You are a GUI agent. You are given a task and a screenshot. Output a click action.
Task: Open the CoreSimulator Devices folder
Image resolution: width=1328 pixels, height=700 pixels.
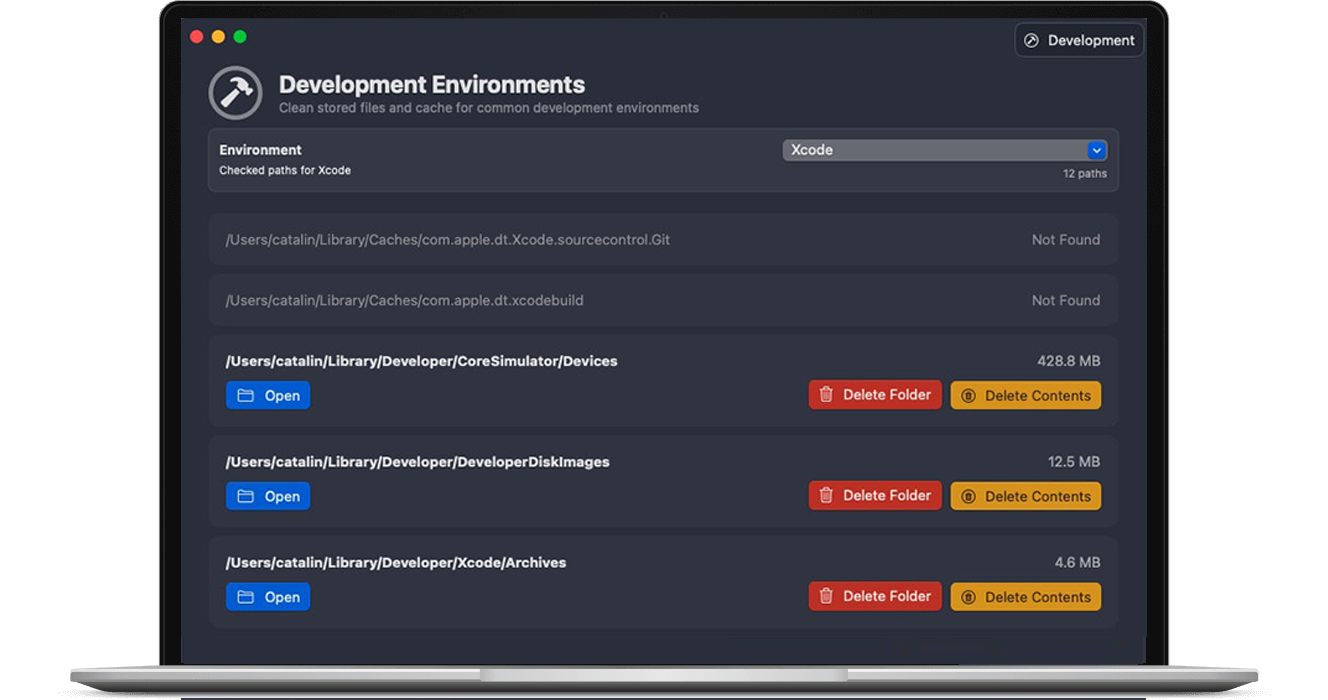(268, 395)
